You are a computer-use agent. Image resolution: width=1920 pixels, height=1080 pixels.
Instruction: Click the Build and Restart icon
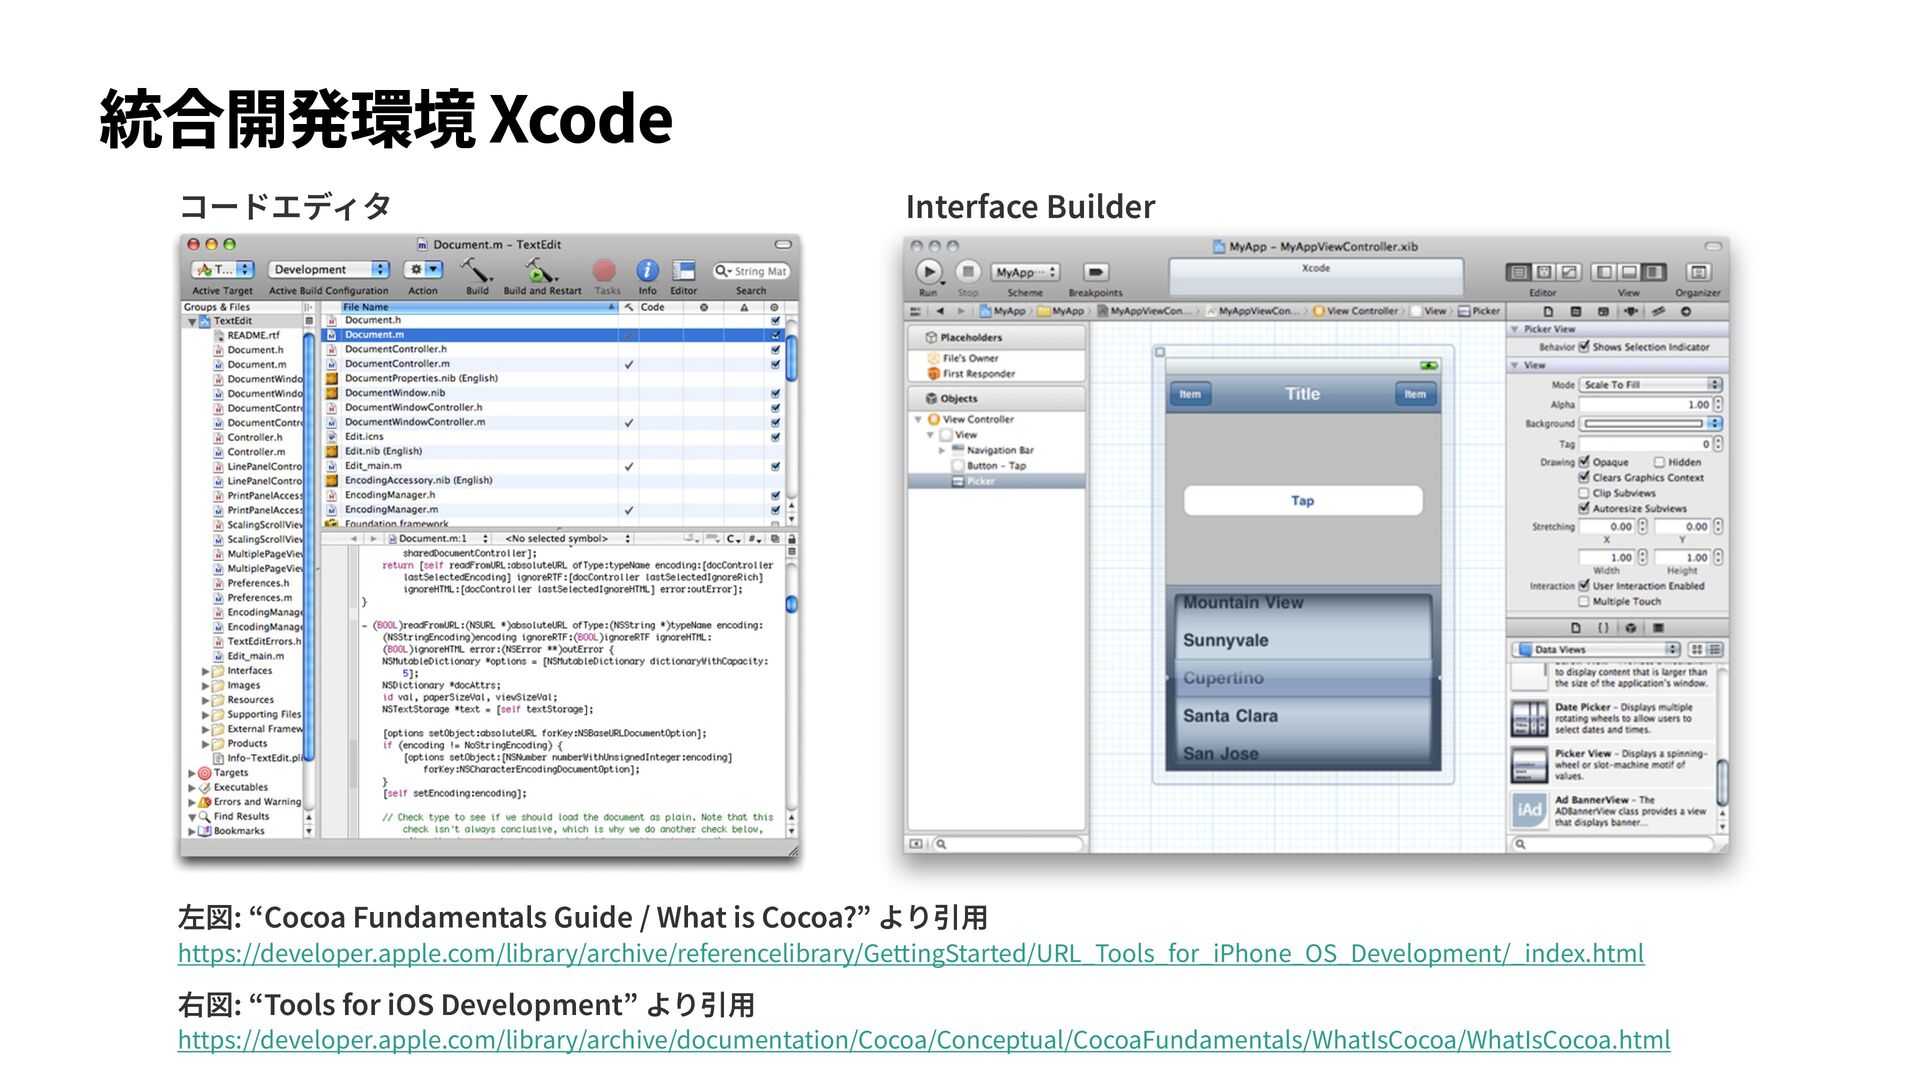(x=540, y=269)
